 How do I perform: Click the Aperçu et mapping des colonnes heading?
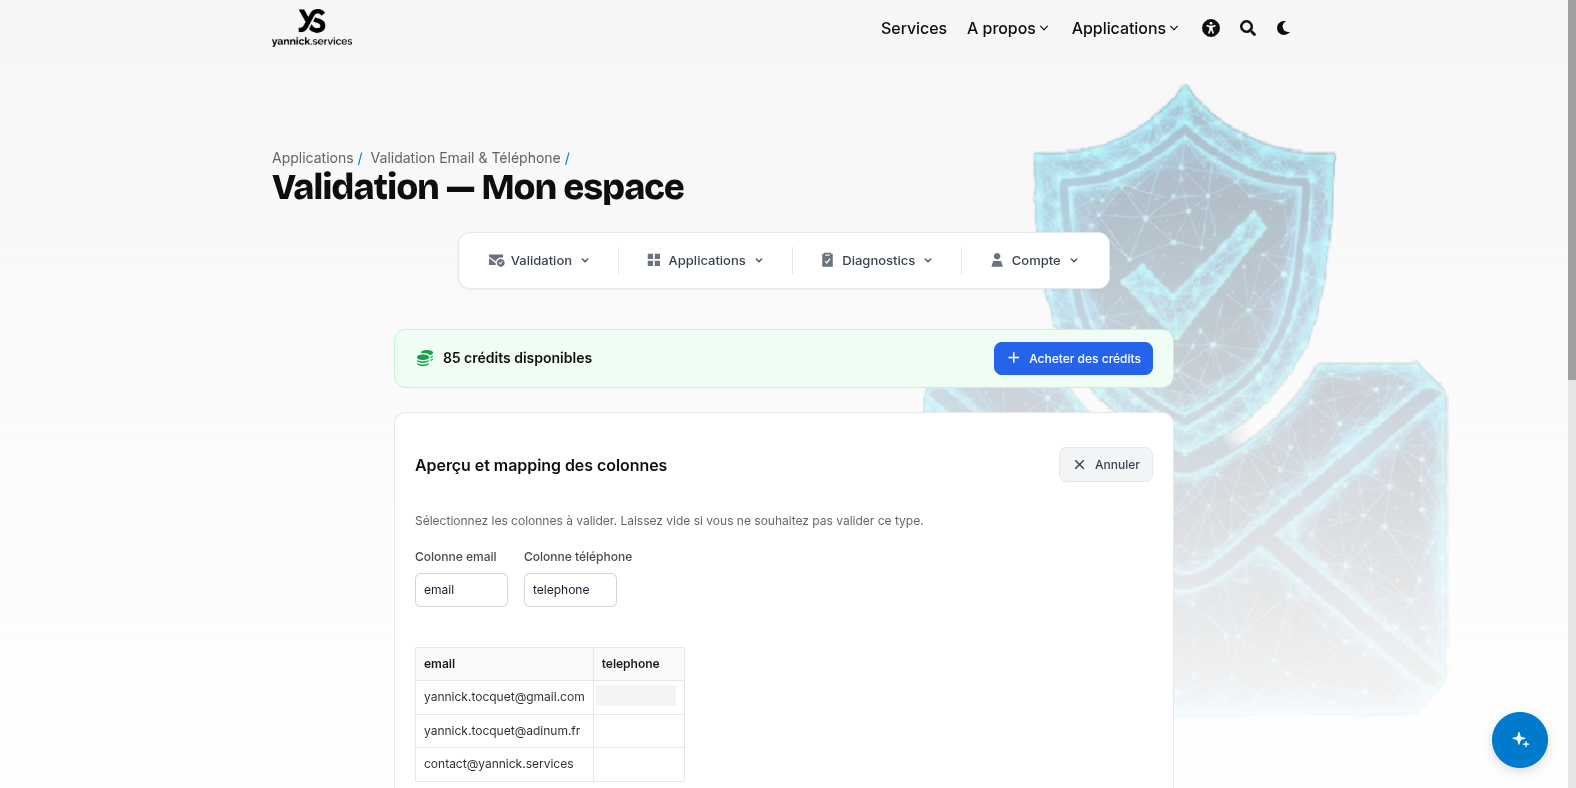coord(541,465)
